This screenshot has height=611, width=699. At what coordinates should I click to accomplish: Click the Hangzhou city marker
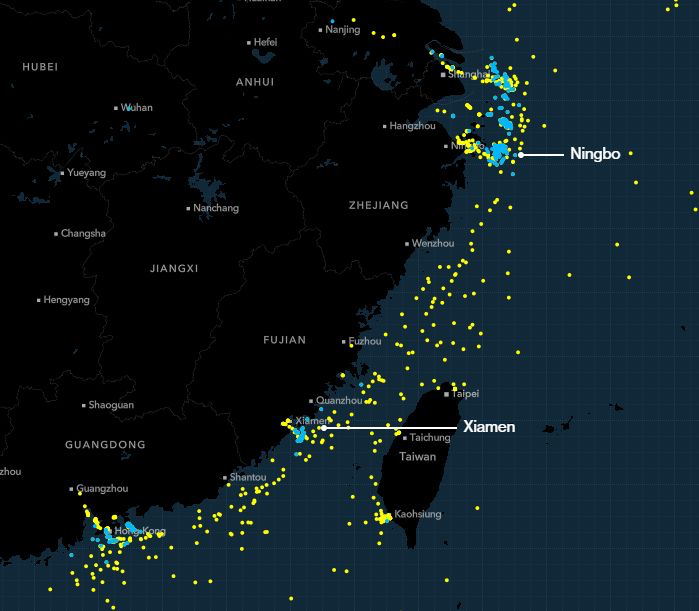[x=385, y=126]
